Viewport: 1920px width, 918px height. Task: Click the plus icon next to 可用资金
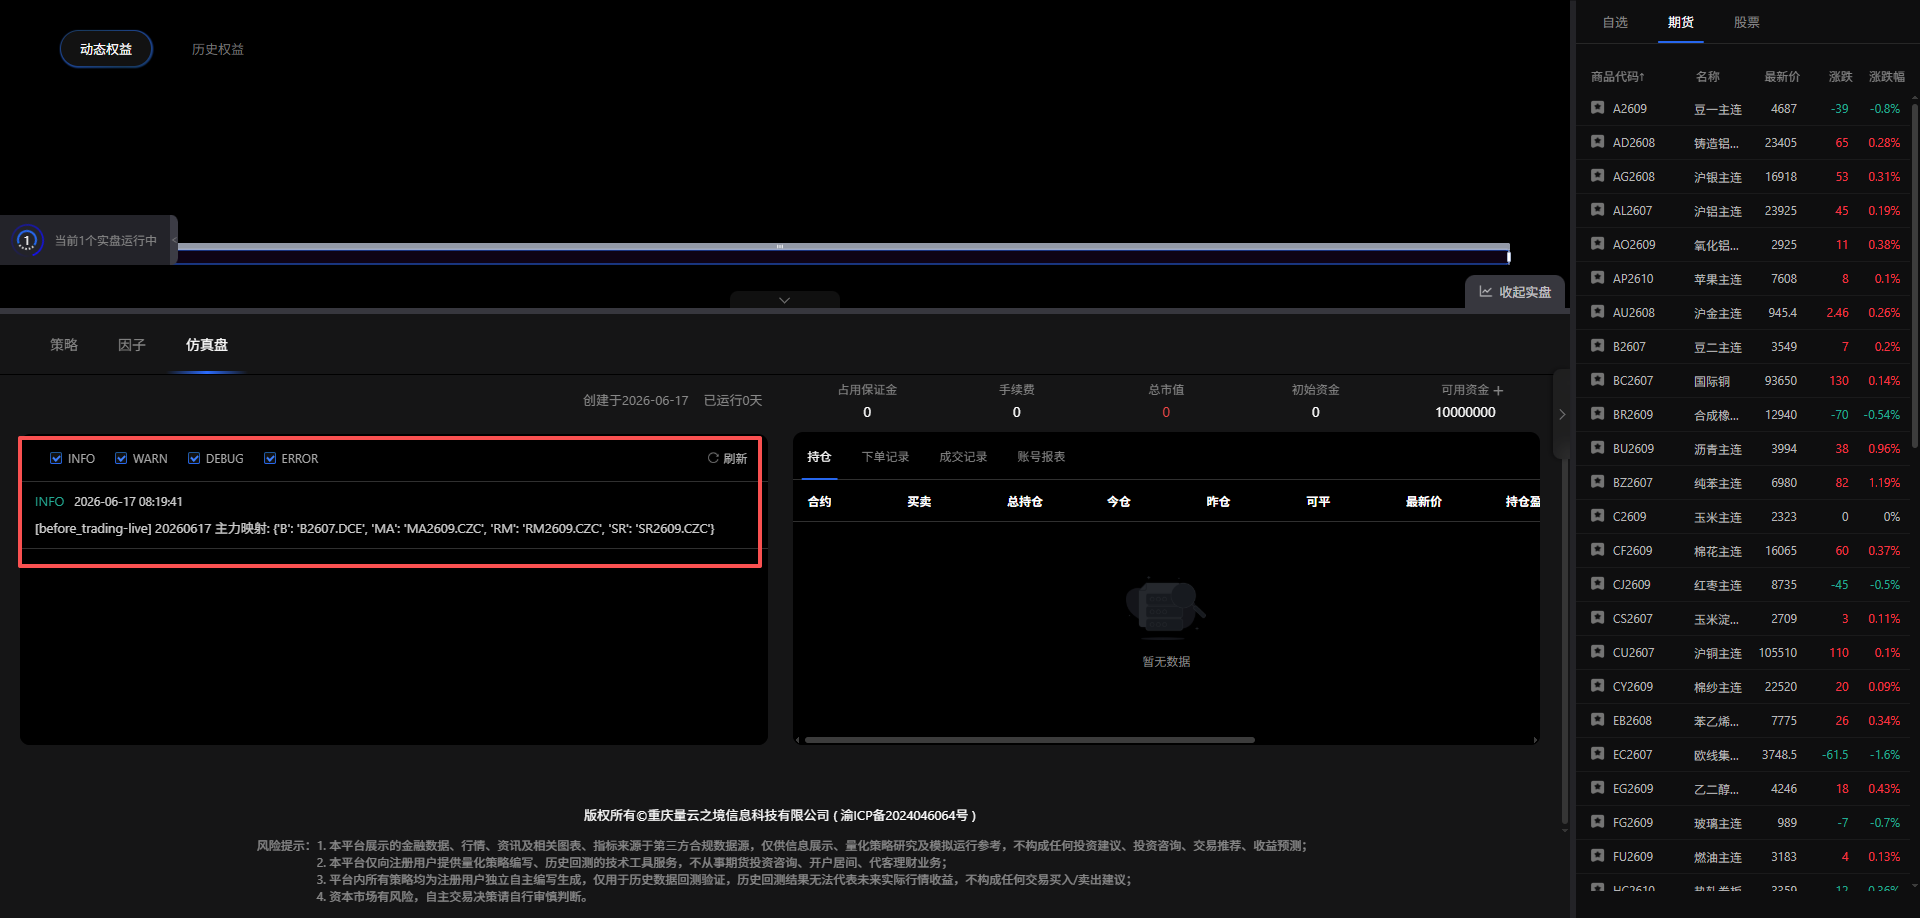1498,391
